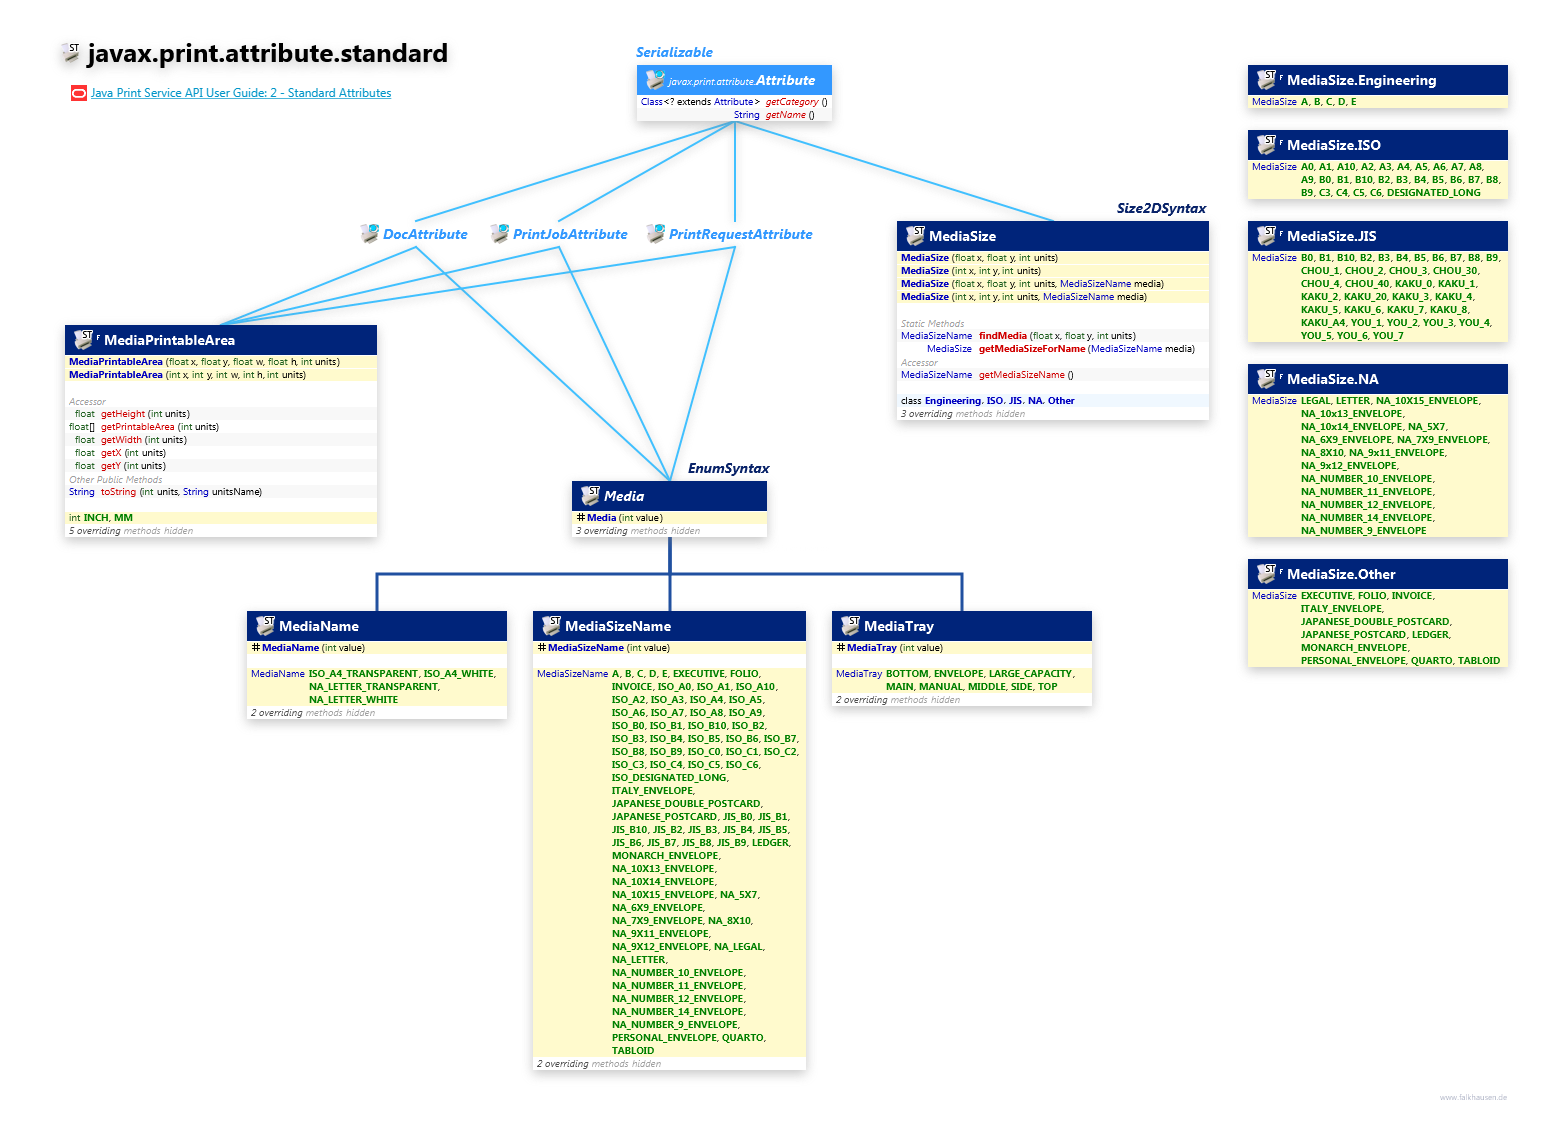Click the PrintRequestAttribute interface icon
Viewport: 1564px width, 1143px height.
click(x=655, y=234)
